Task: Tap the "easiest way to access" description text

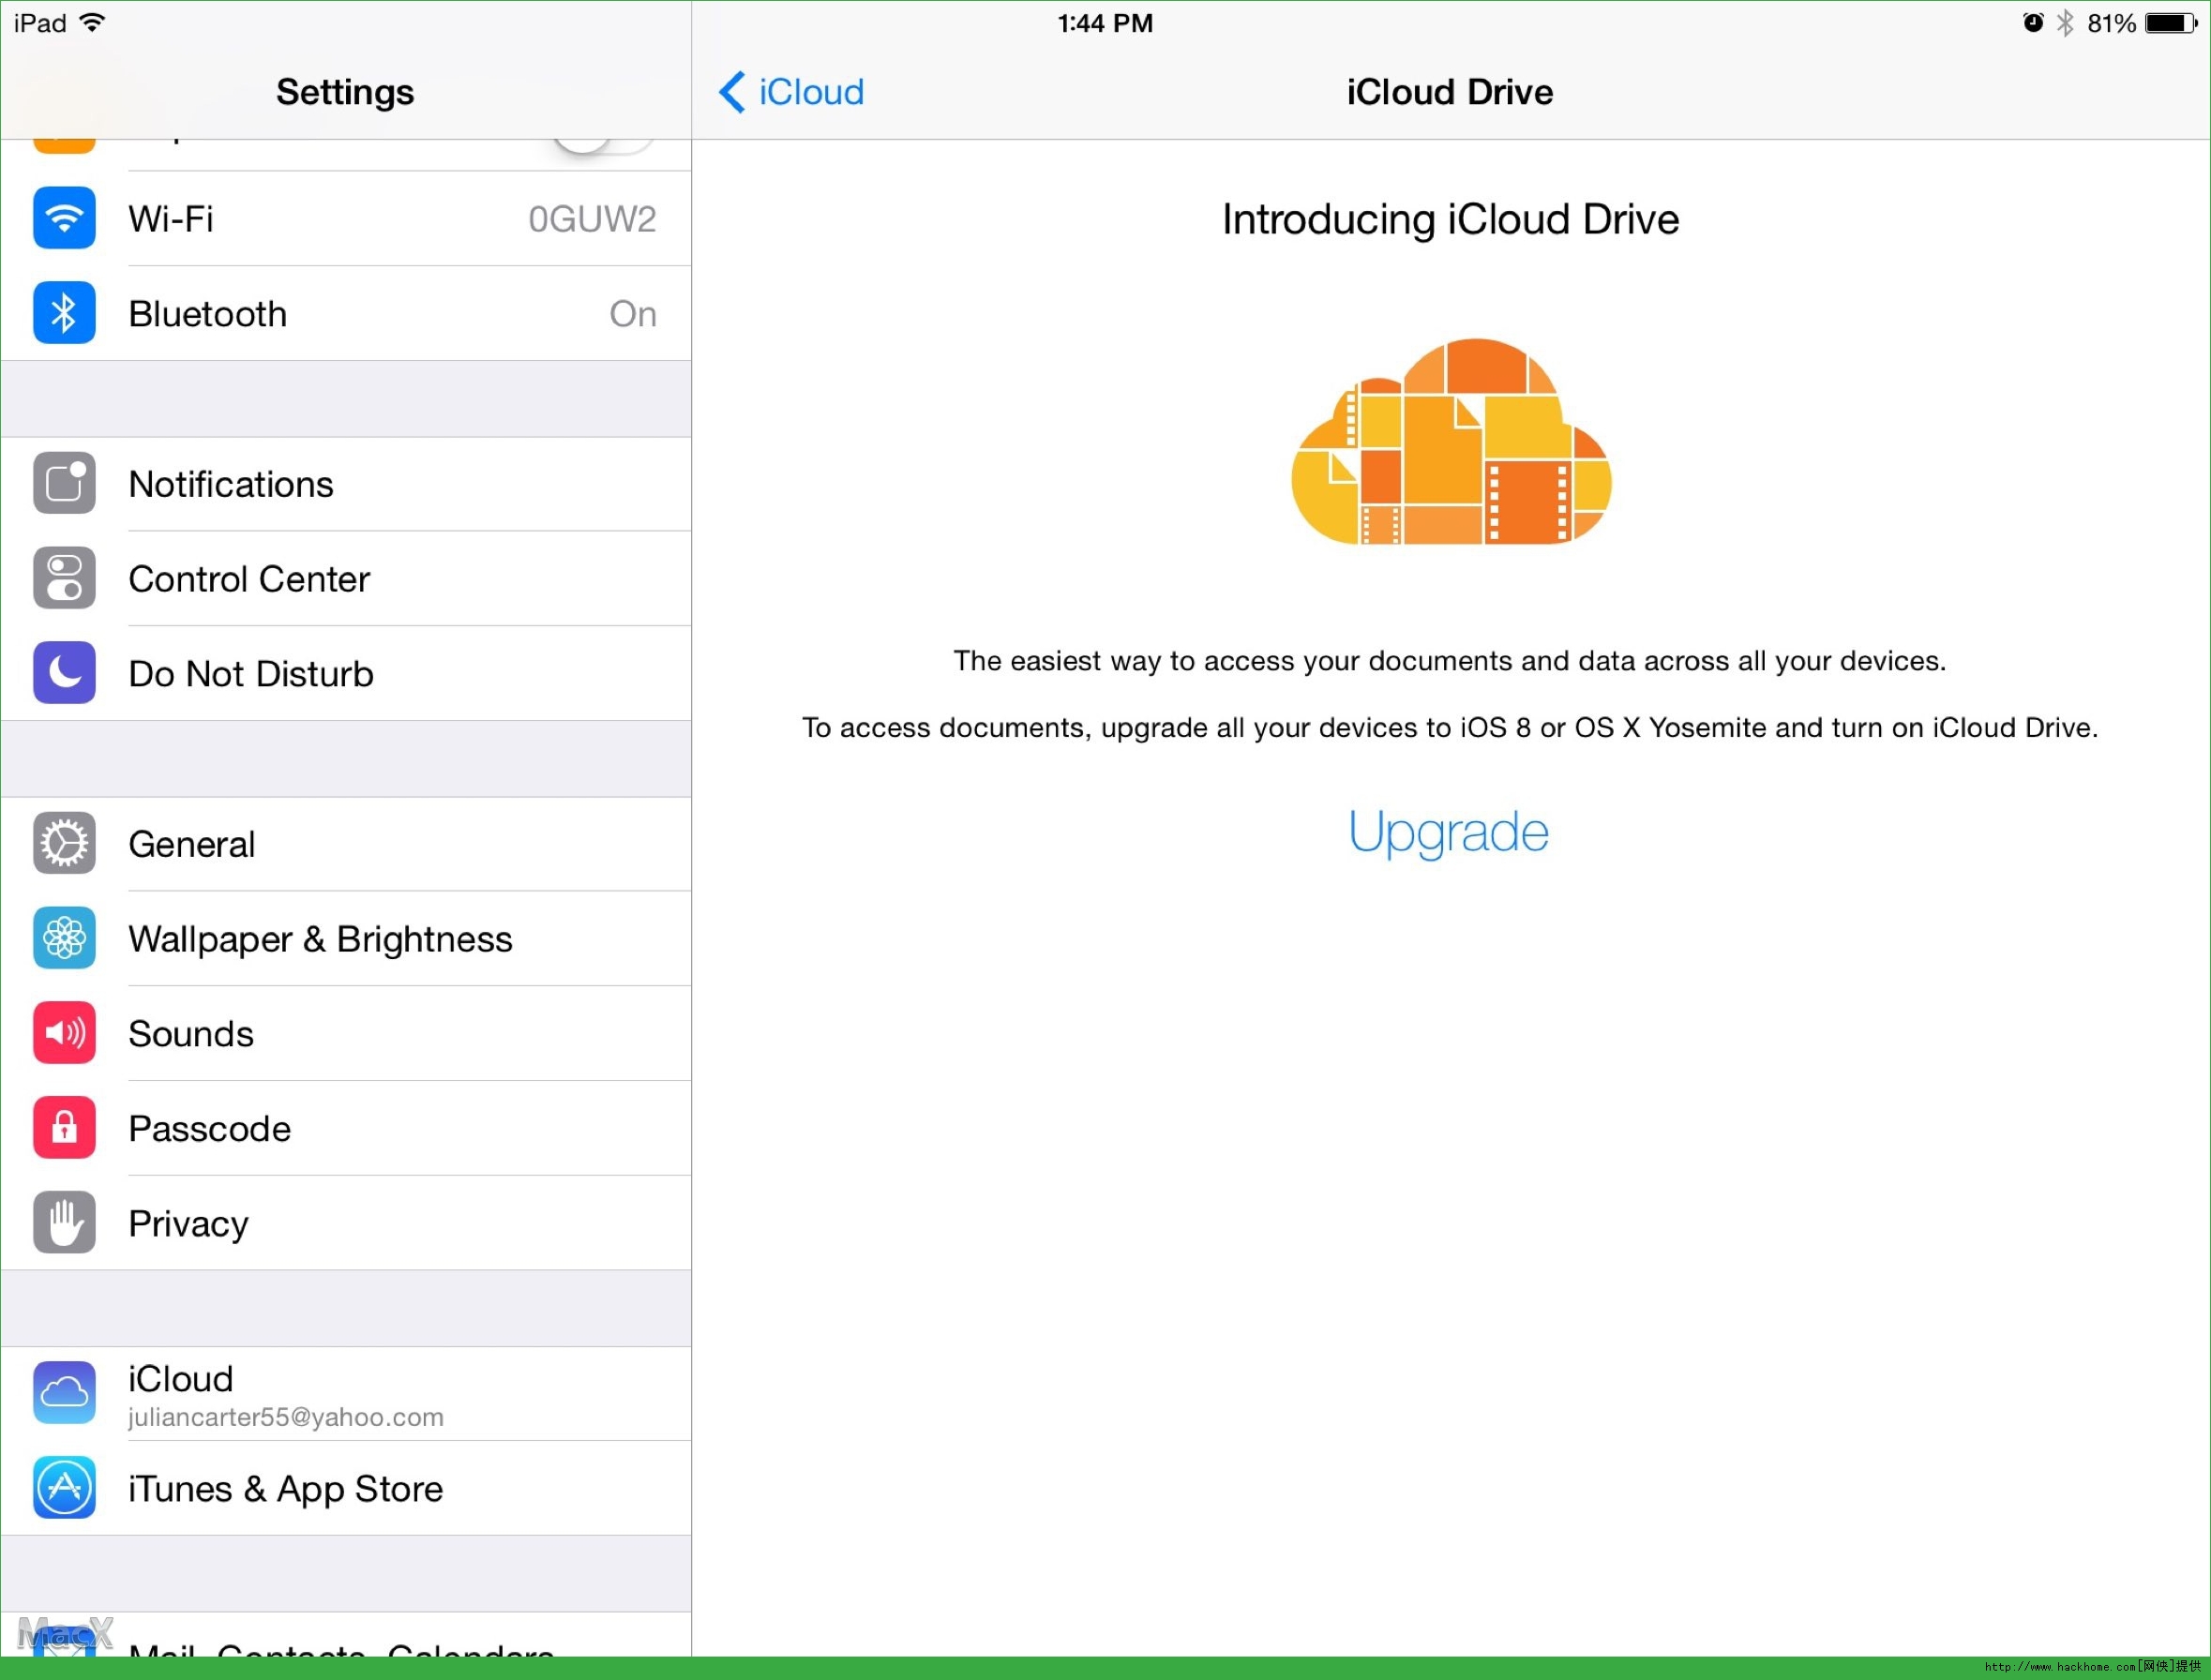Action: [x=1450, y=661]
